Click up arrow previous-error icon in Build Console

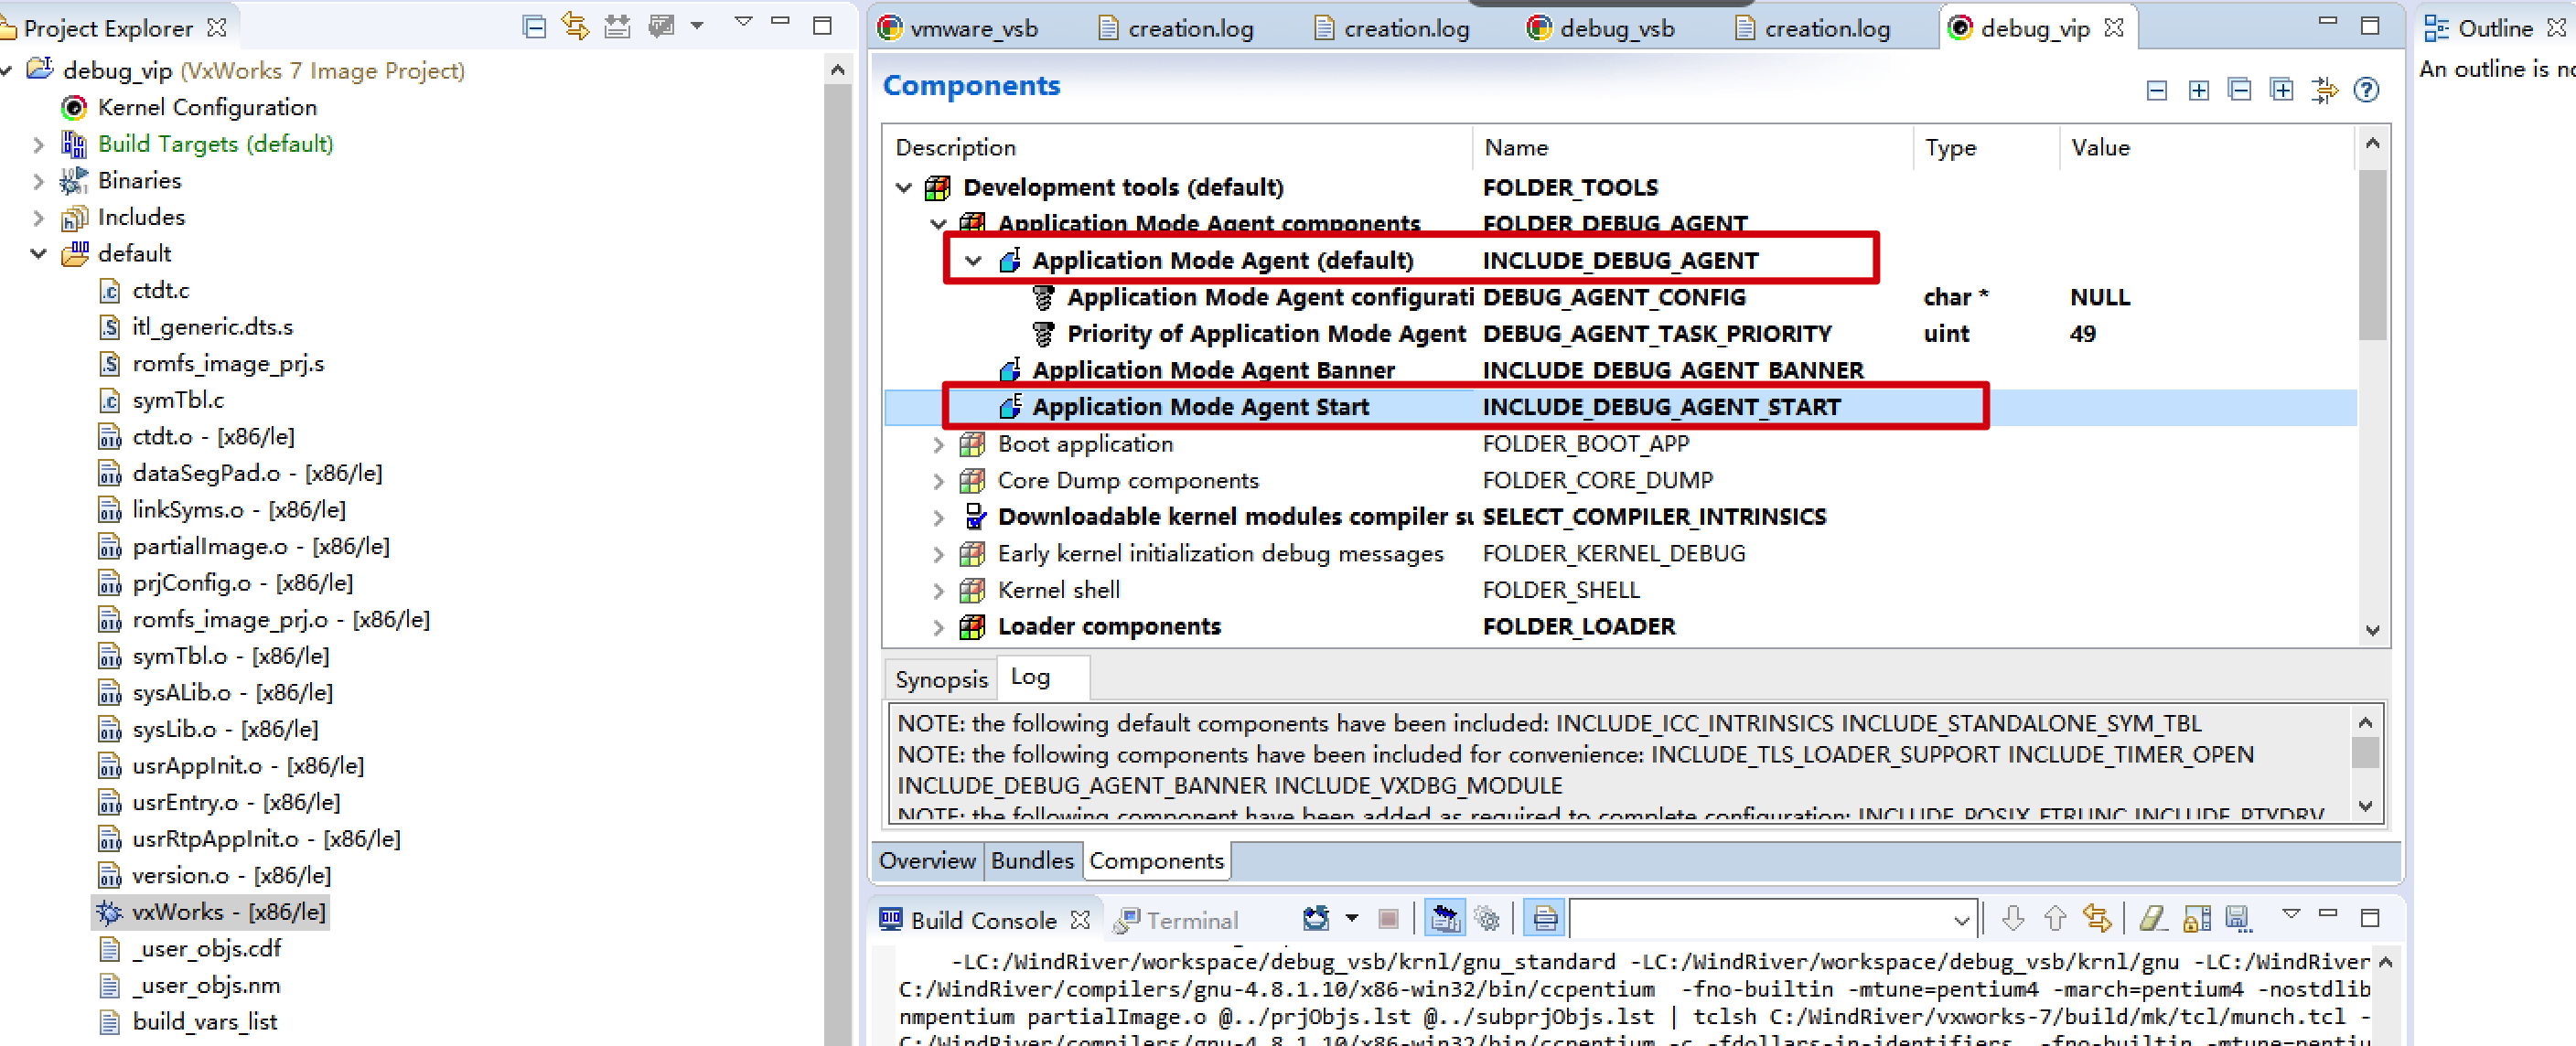(x=2055, y=918)
